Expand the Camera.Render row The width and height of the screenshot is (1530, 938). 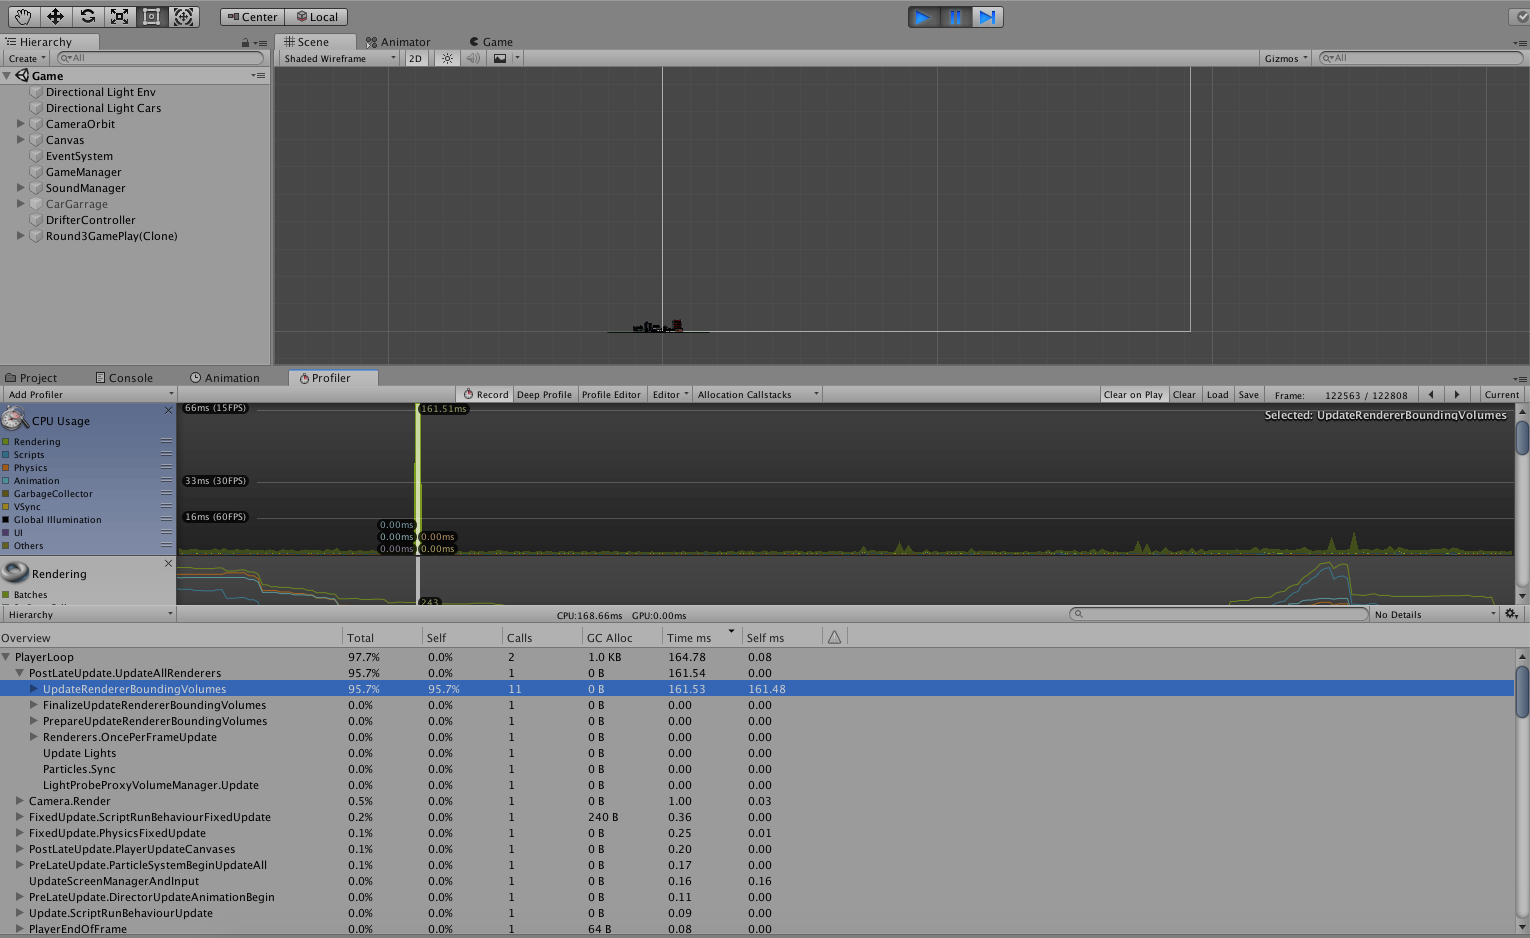[20, 801]
